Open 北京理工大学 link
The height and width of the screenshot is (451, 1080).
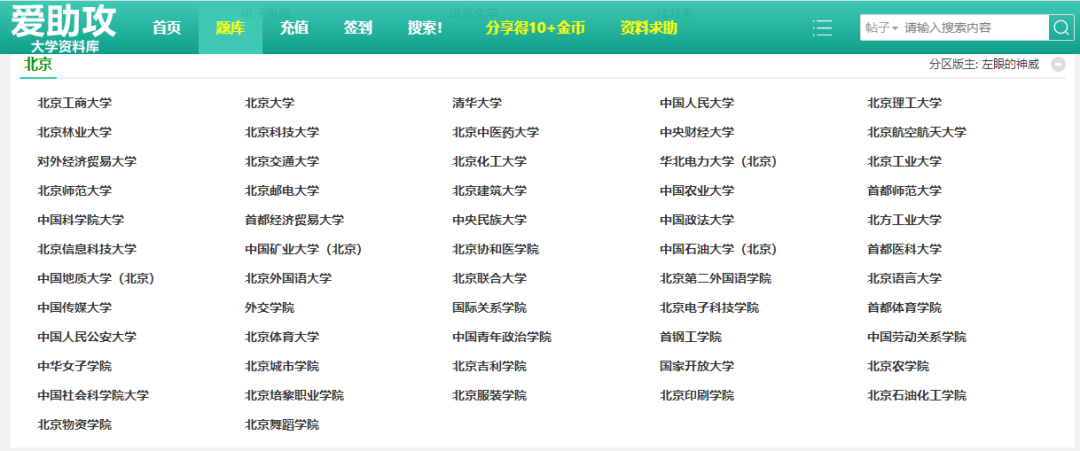pyautogui.click(x=904, y=103)
